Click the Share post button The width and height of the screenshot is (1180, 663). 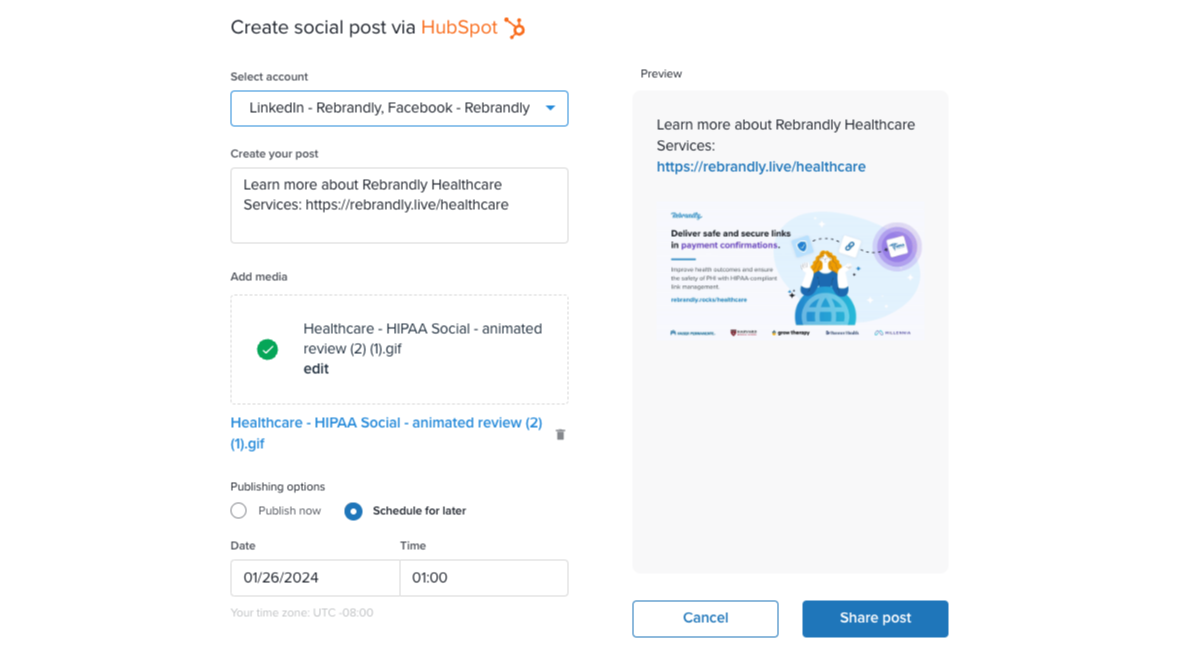coord(875,618)
